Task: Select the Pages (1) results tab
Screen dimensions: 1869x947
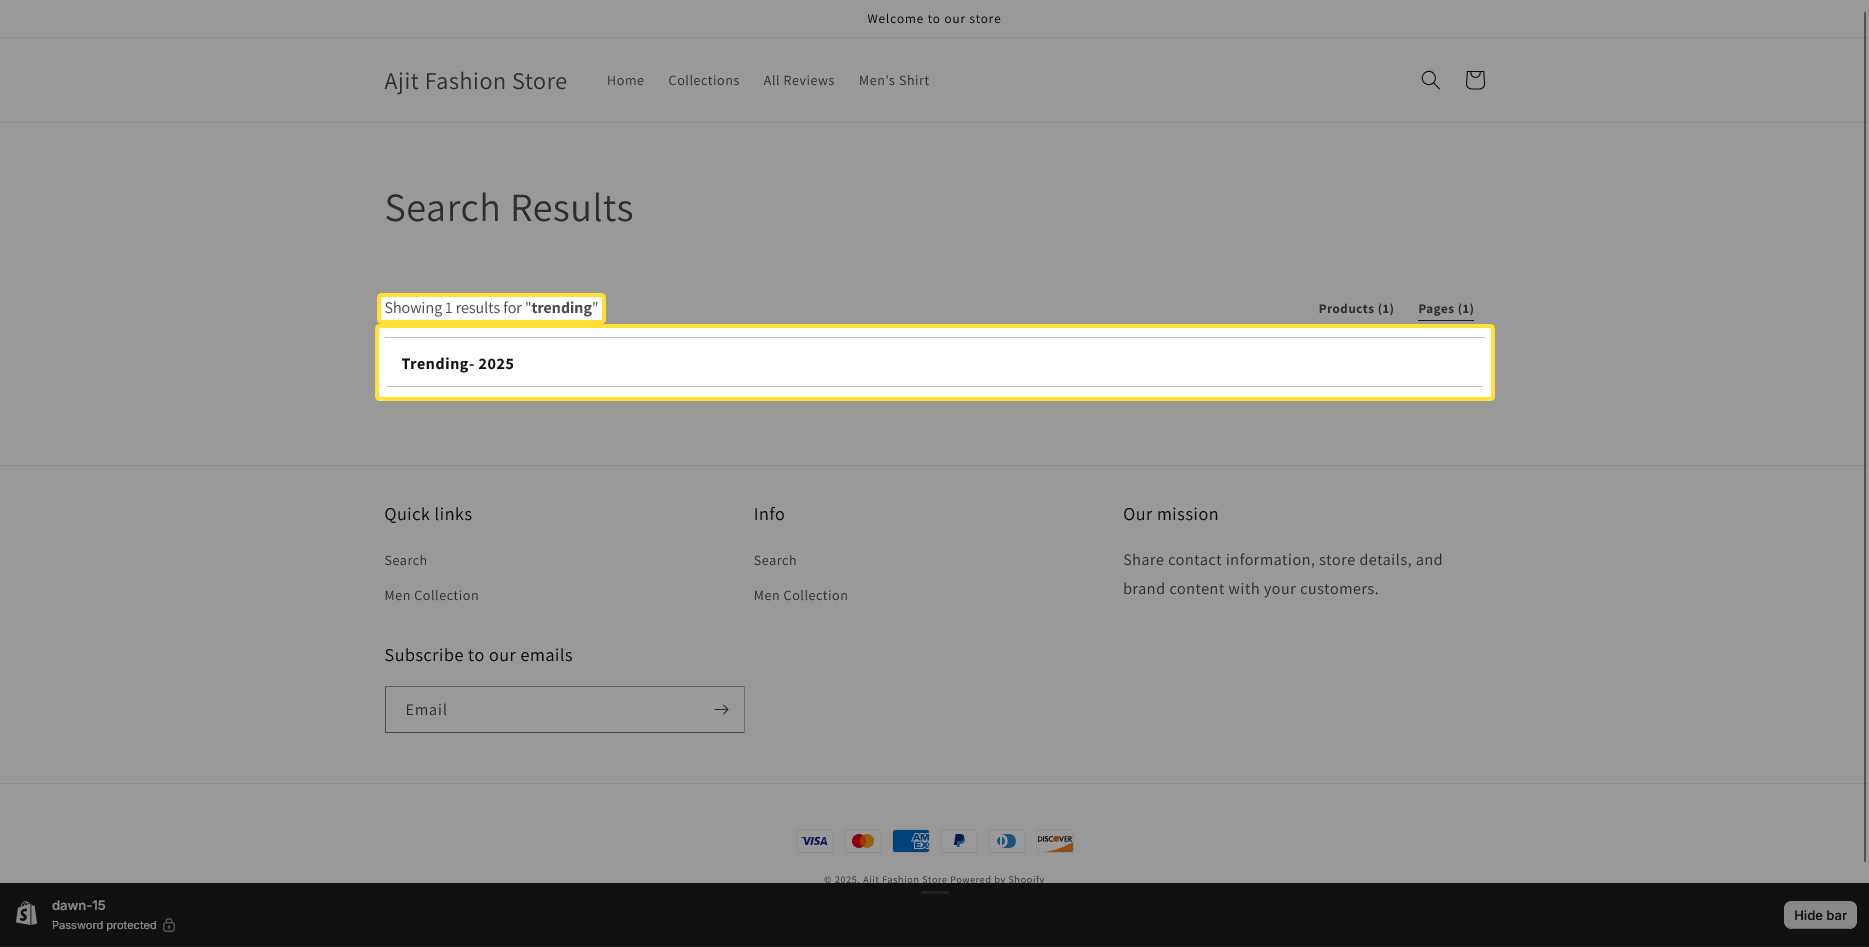Action: (1445, 309)
